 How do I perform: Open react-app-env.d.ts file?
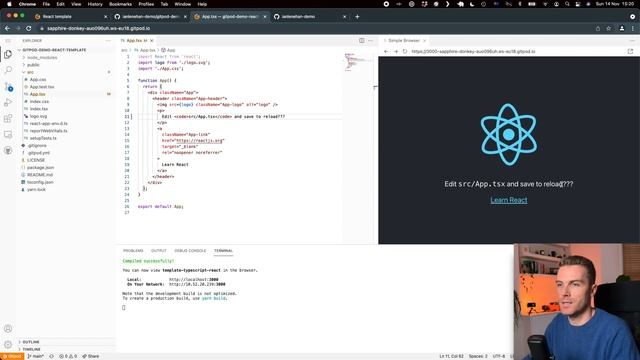pyautogui.click(x=49, y=124)
